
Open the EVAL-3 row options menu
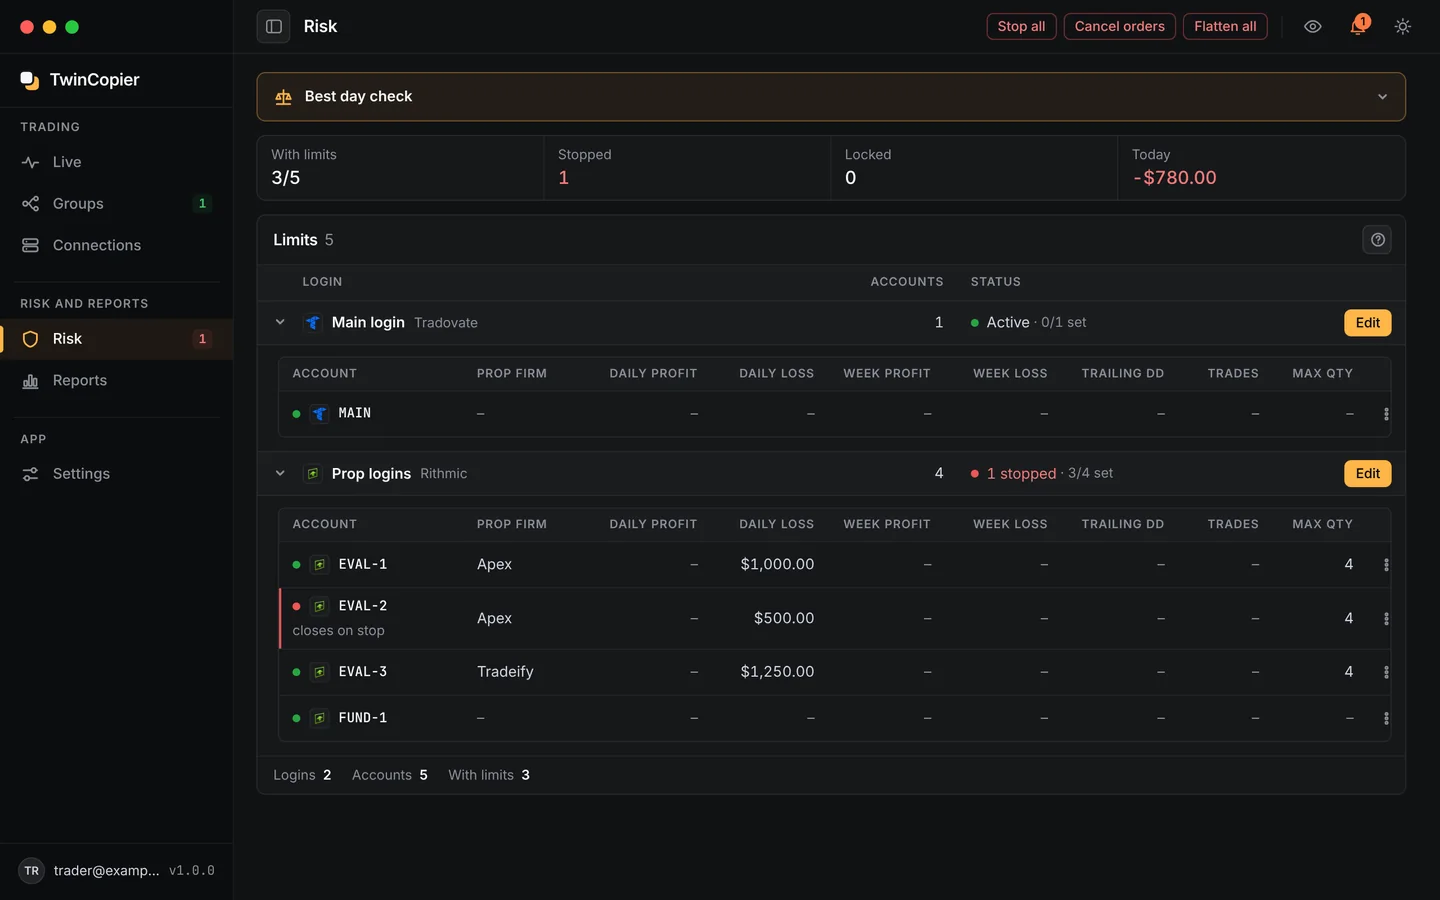pos(1385,672)
